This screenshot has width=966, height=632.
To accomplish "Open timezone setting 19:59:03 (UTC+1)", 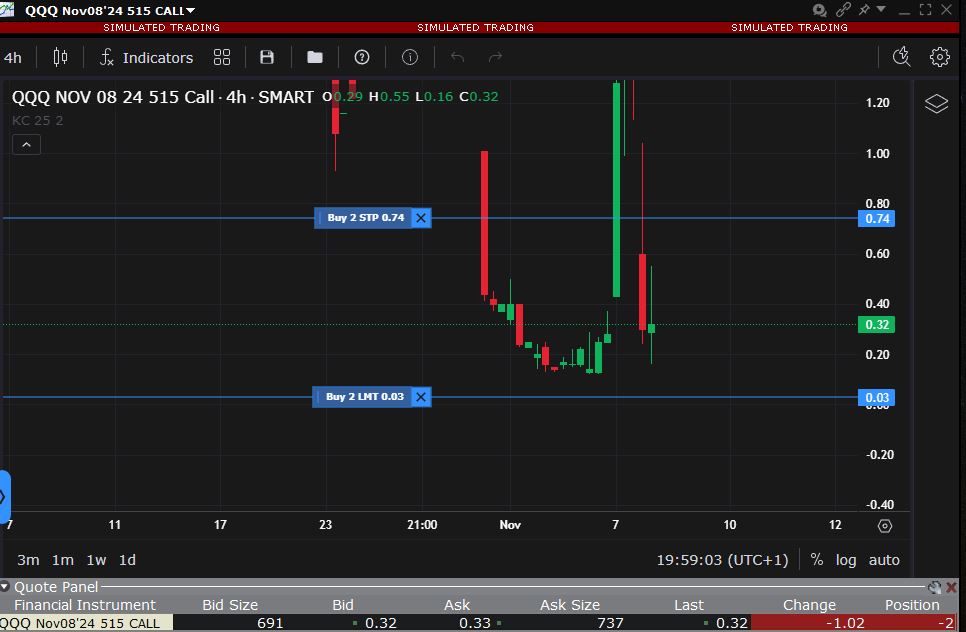I will (722, 560).
